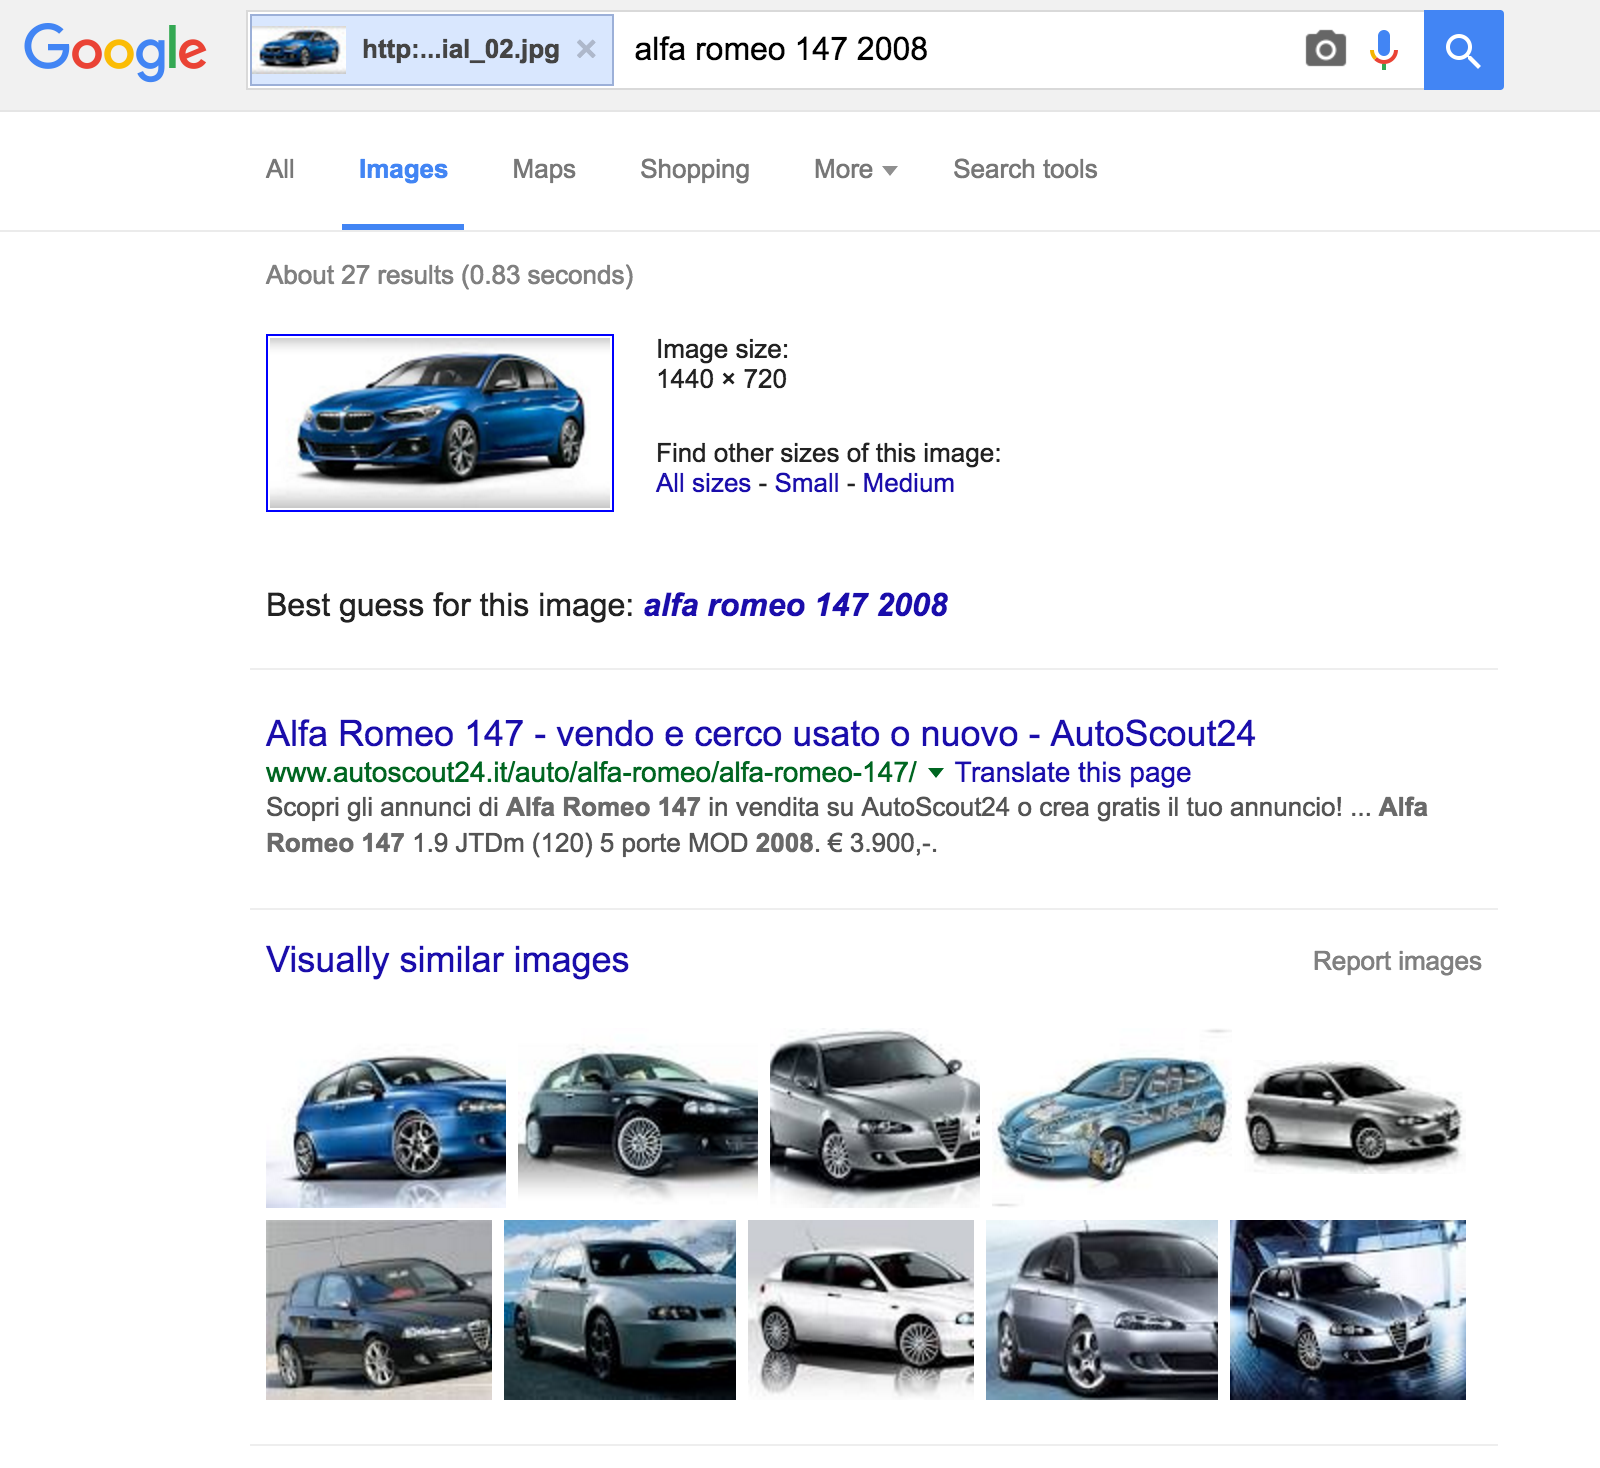This screenshot has width=1600, height=1468.
Task: Activate the microphone voice search icon
Action: (1384, 49)
